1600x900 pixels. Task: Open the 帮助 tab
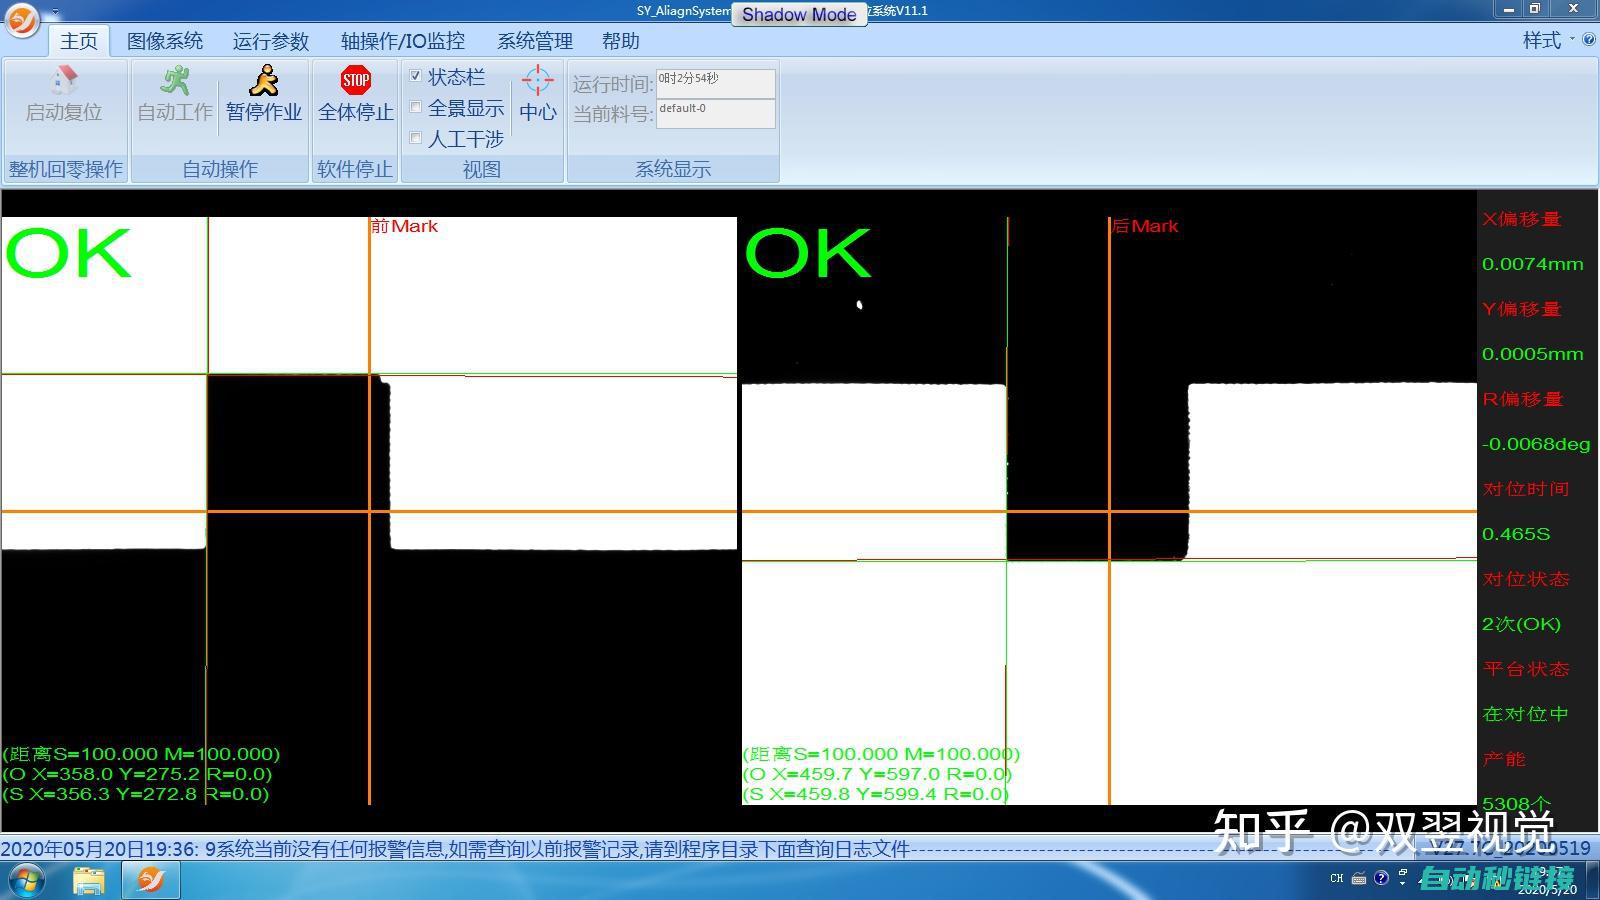coord(621,41)
